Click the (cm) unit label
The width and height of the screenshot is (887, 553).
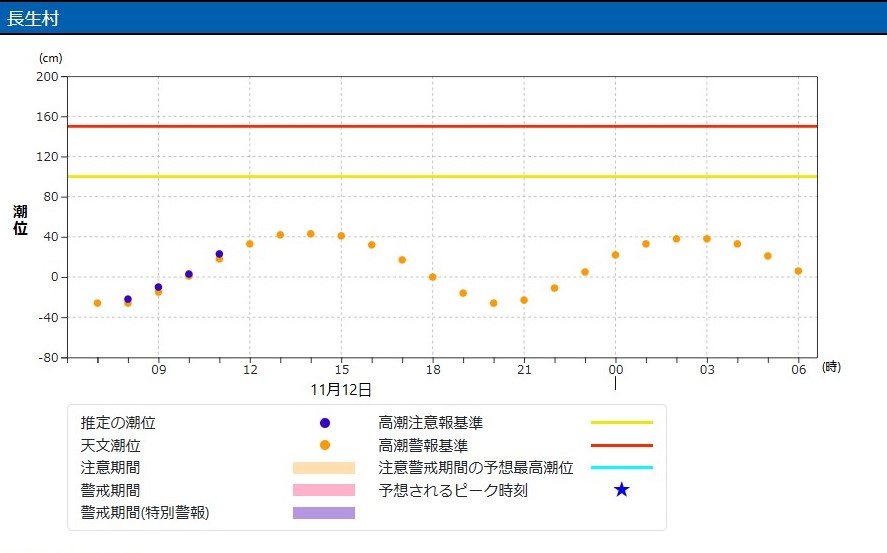pos(50,58)
